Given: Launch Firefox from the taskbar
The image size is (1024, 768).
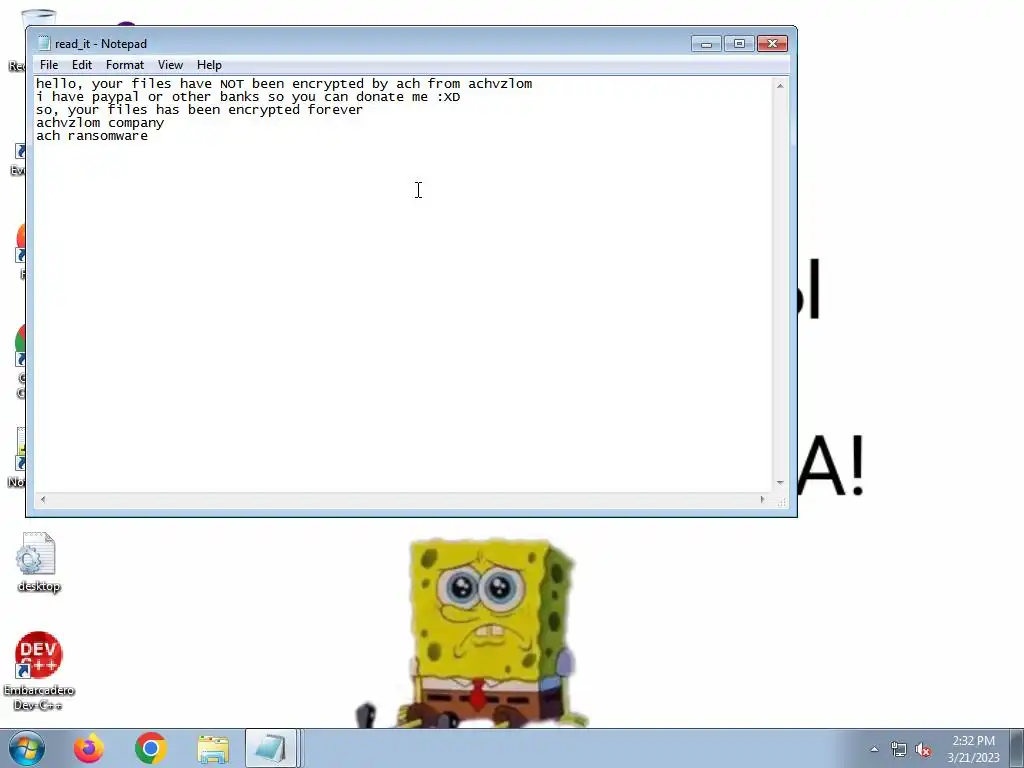Looking at the screenshot, I should [x=88, y=748].
